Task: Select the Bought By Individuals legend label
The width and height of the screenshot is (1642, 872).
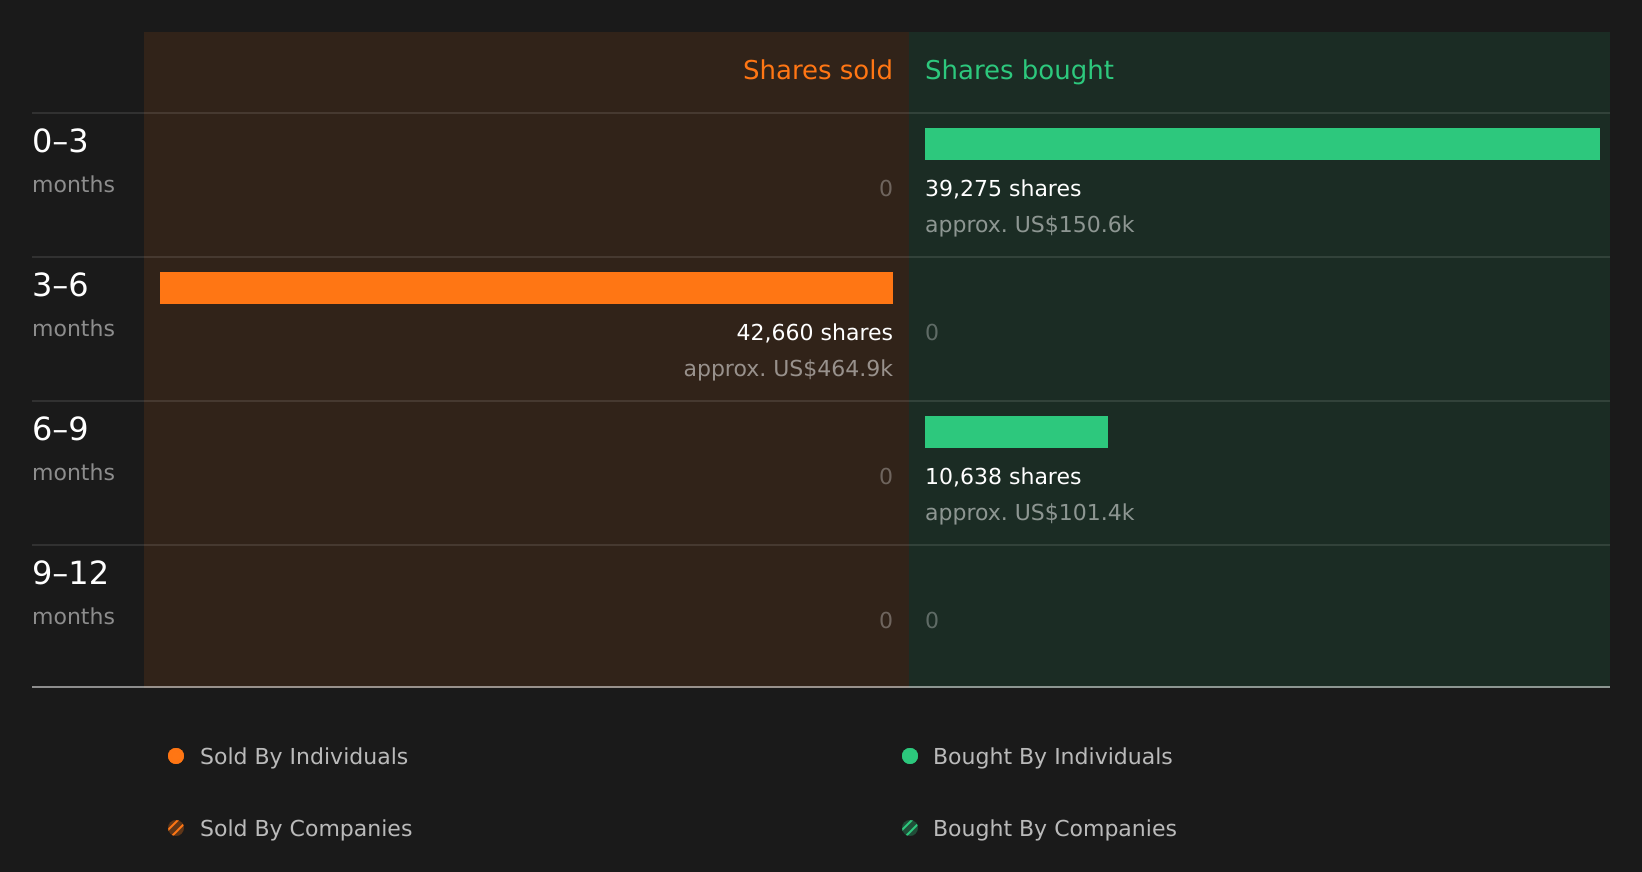Action: [1053, 757]
